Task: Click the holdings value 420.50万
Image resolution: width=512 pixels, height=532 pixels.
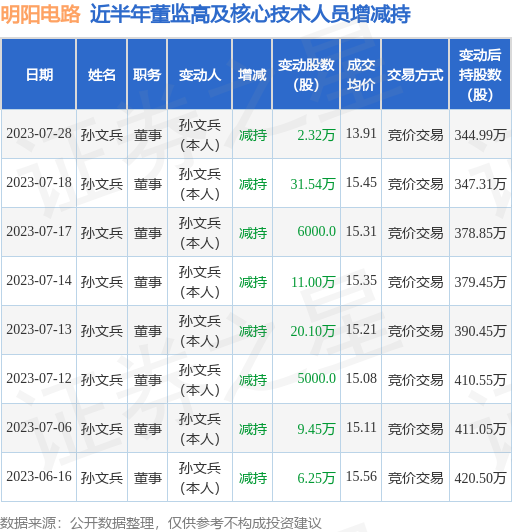Action: [x=480, y=478]
